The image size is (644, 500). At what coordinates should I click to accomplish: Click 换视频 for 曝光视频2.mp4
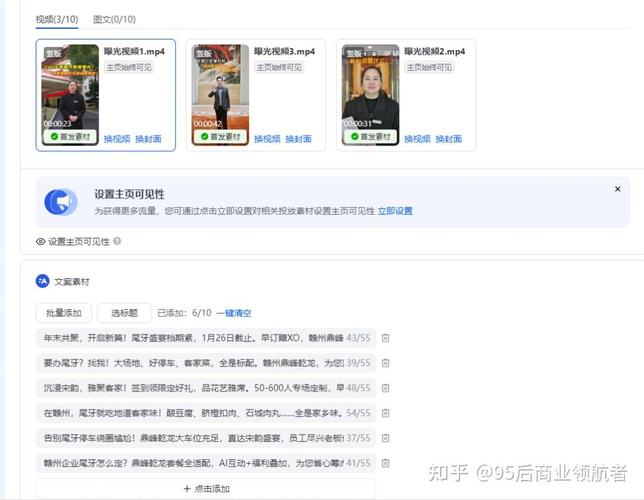pyautogui.click(x=417, y=139)
